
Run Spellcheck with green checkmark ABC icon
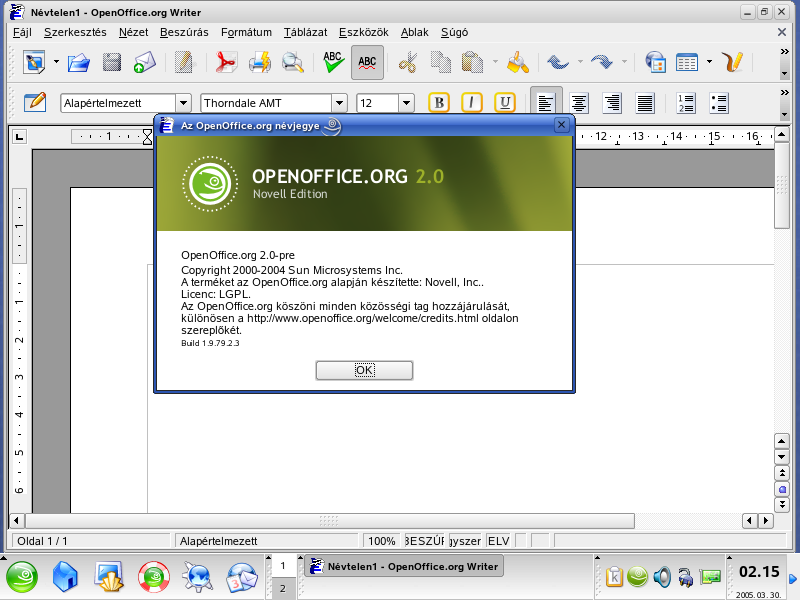(x=333, y=62)
